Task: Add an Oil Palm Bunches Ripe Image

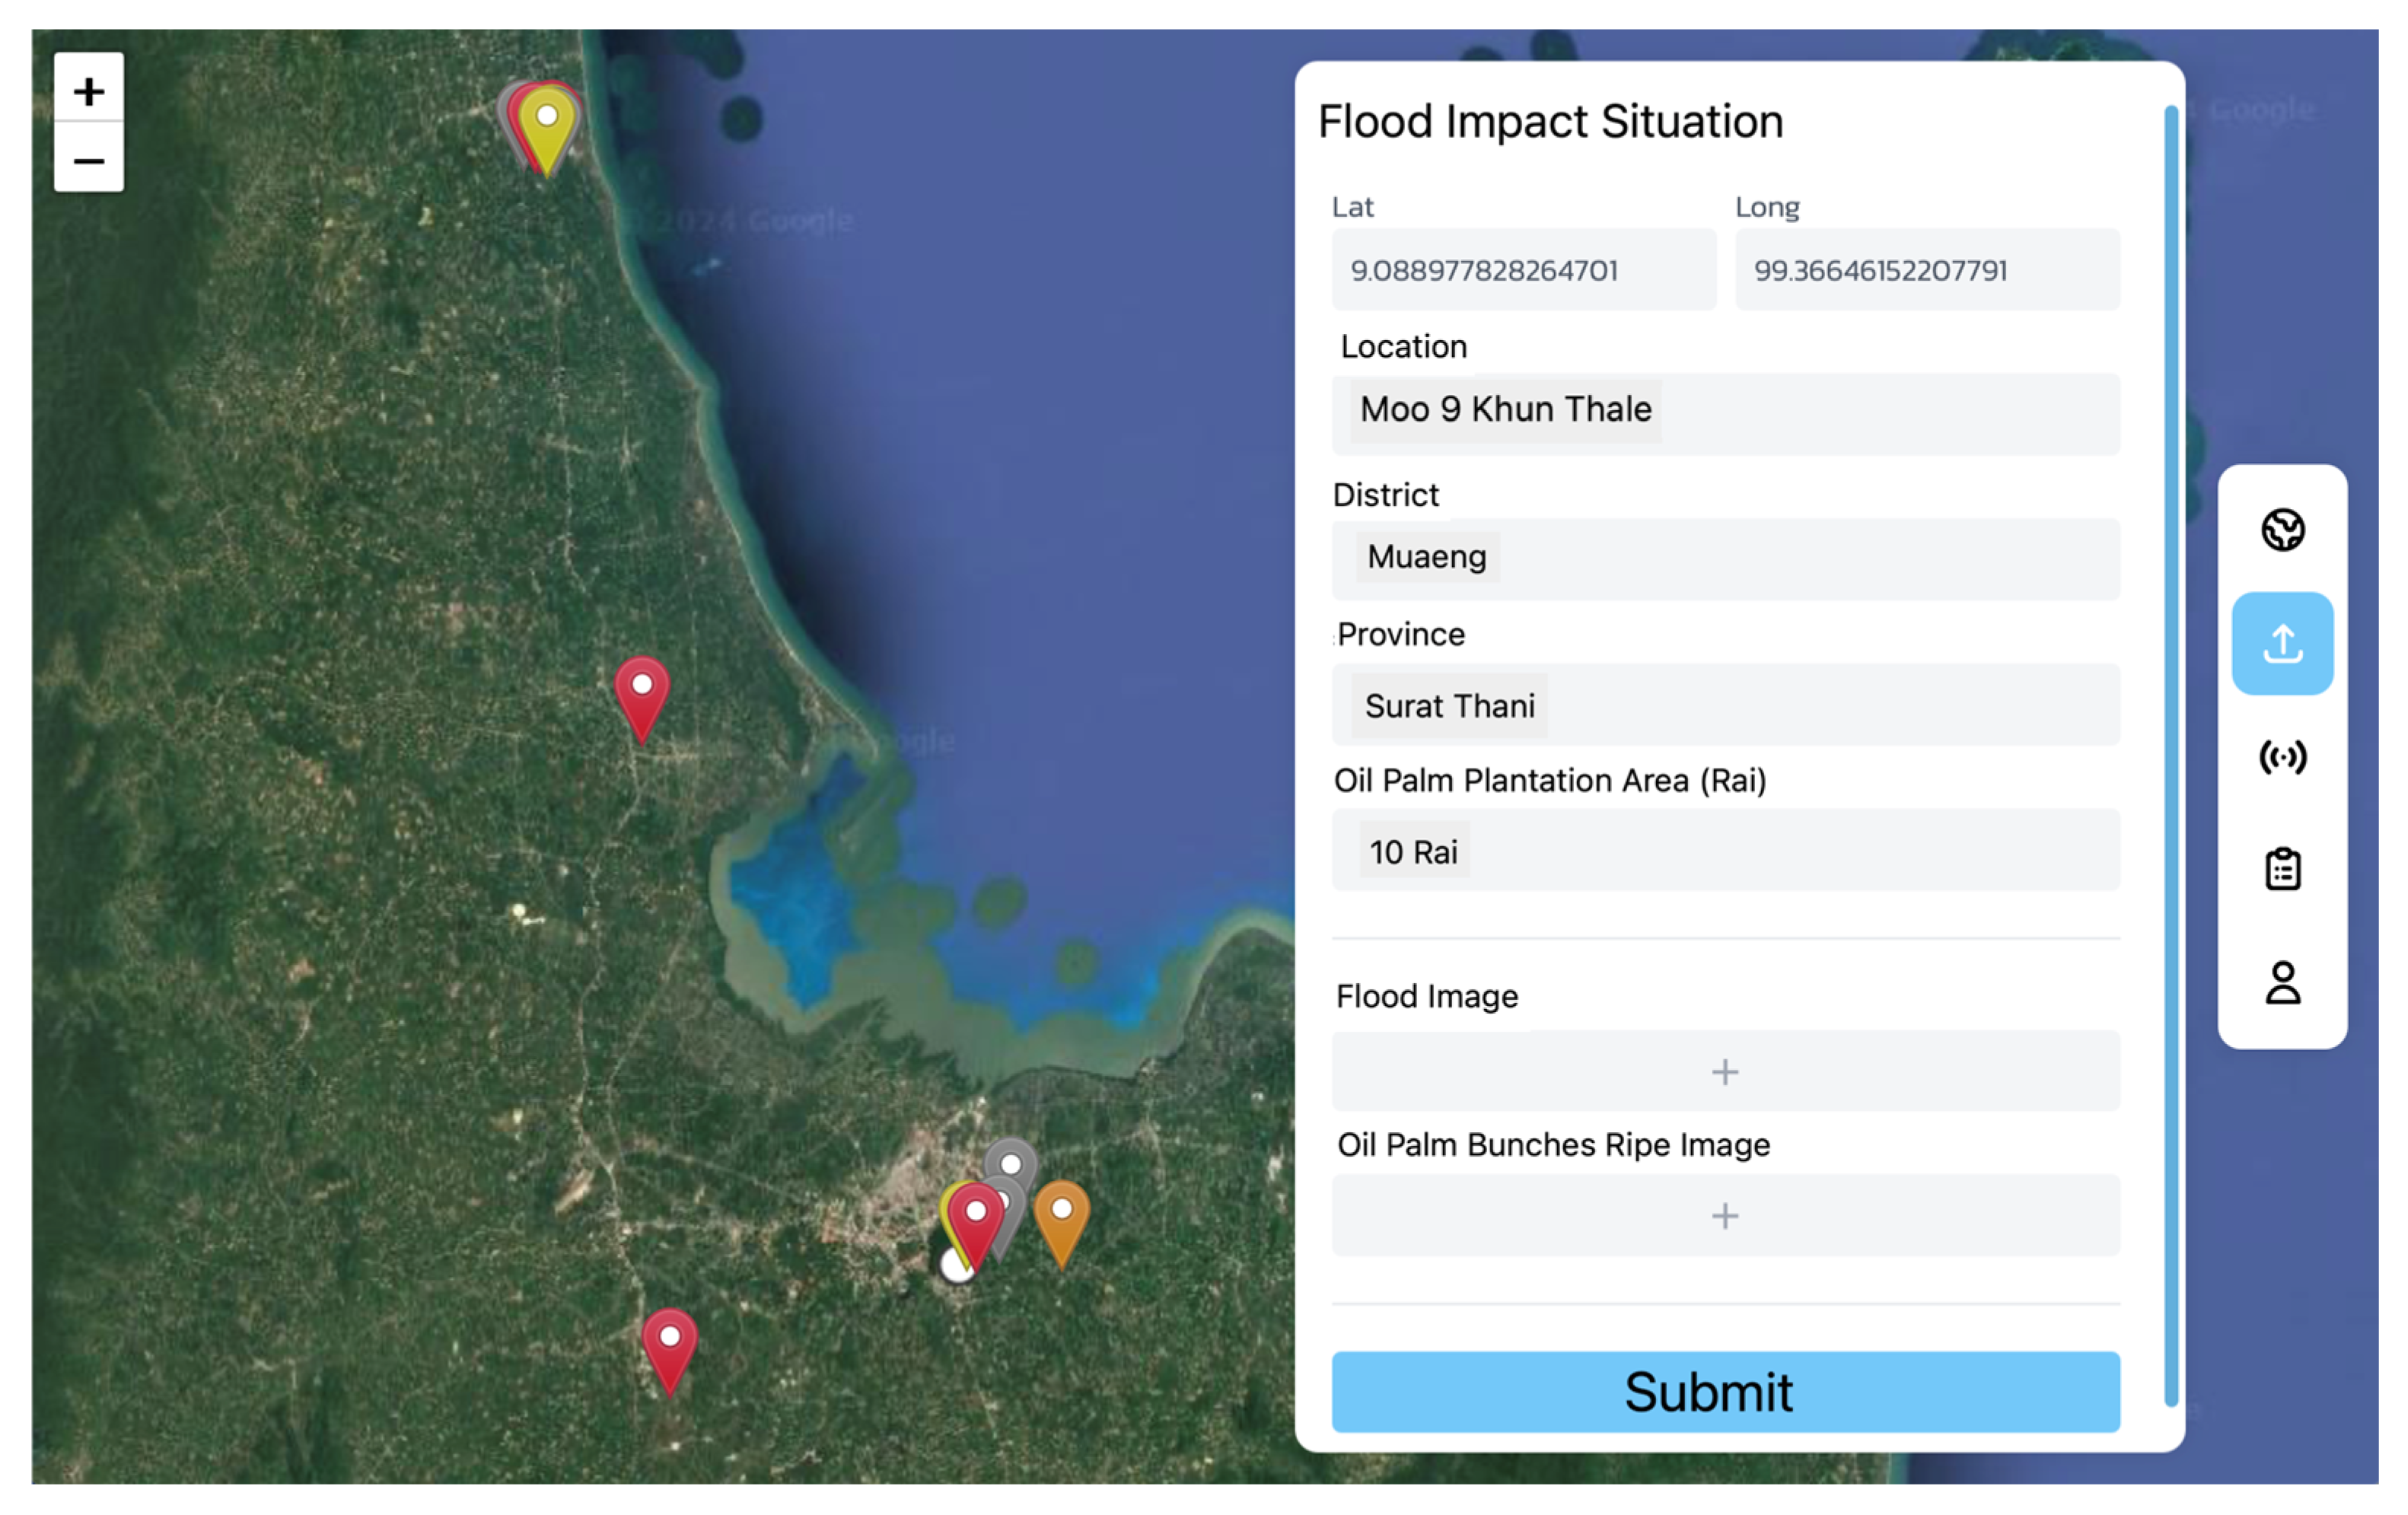Action: 1724,1215
